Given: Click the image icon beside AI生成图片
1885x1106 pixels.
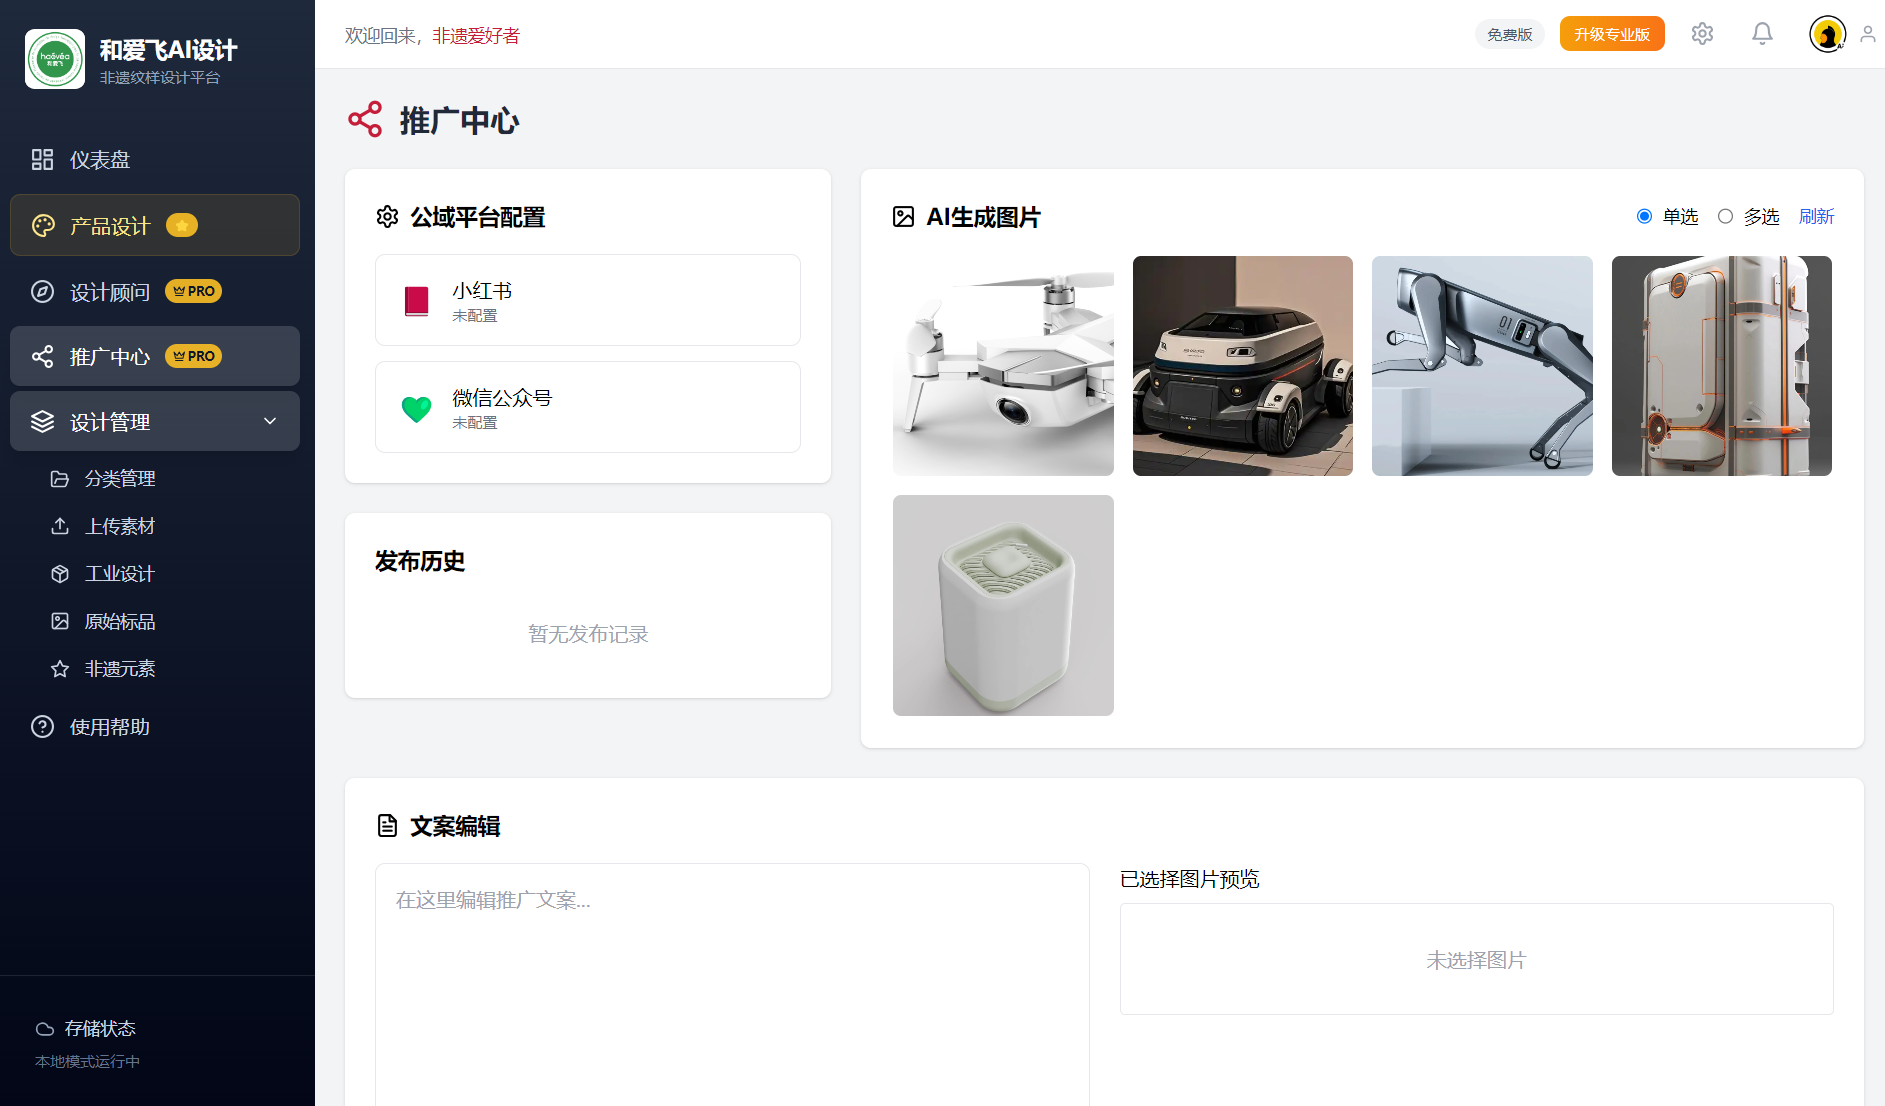Looking at the screenshot, I should click(x=903, y=217).
